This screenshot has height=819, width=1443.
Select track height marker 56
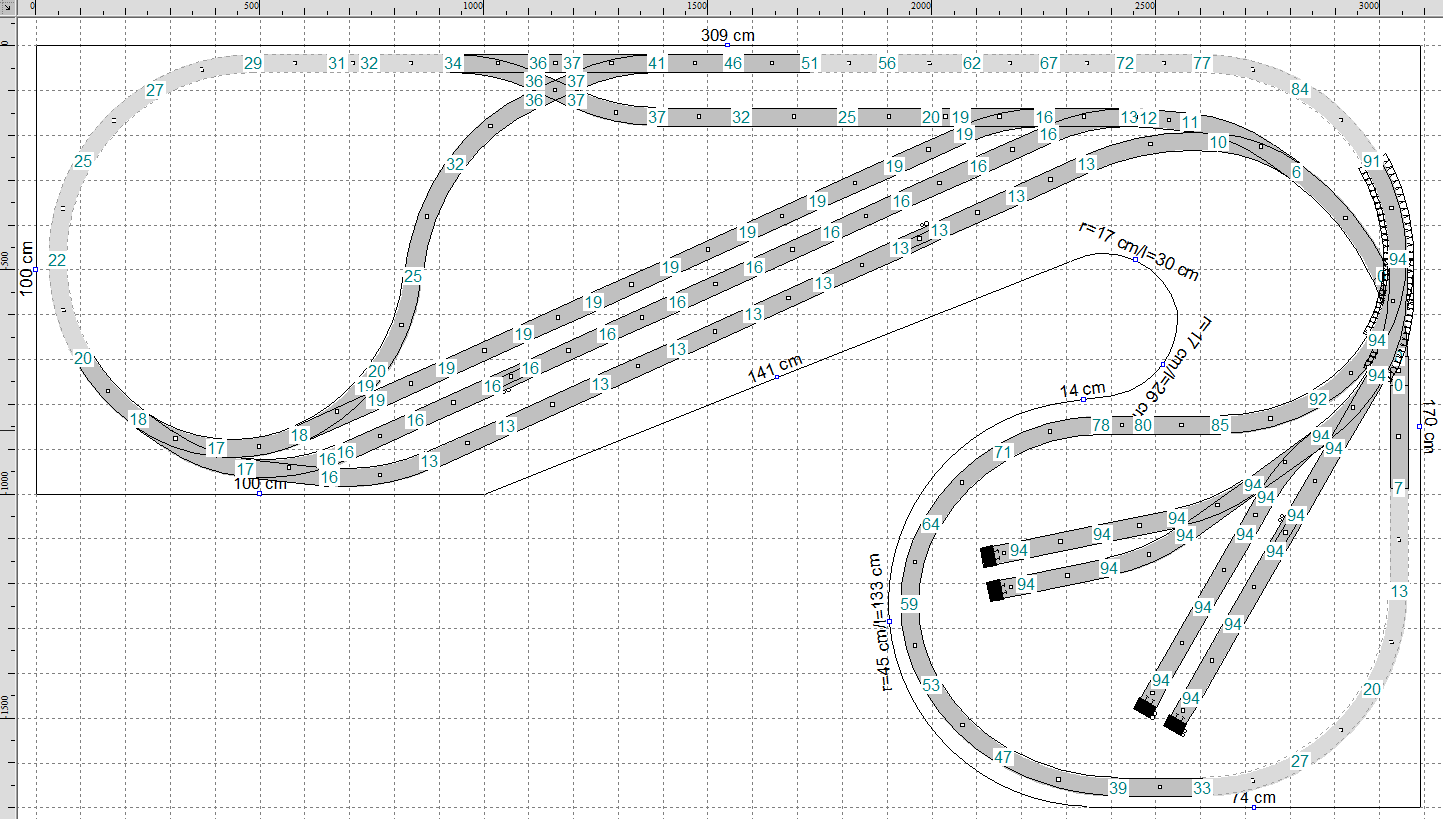(x=887, y=64)
